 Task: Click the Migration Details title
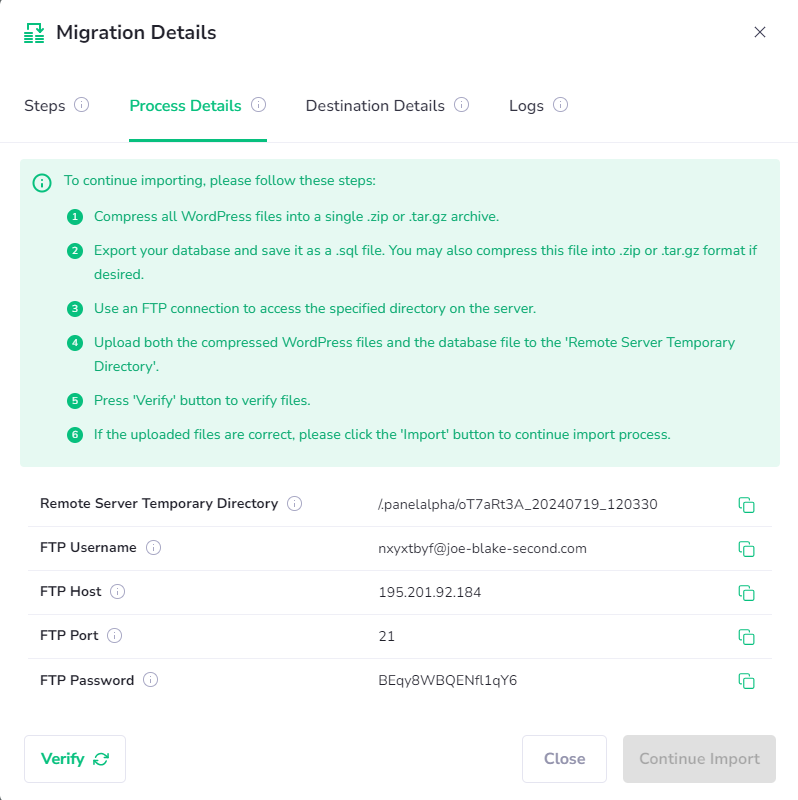coord(136,33)
